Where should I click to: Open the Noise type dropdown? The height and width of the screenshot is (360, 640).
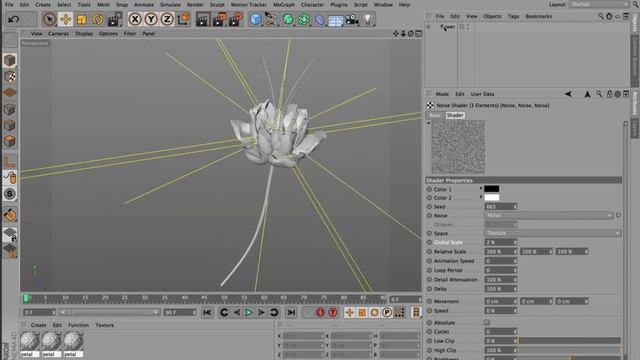[549, 216]
